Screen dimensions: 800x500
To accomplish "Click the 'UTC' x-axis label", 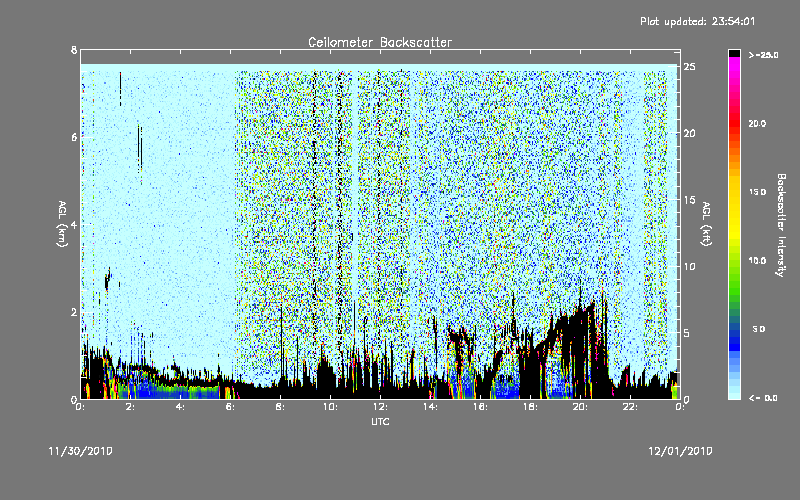I will [x=380, y=421].
